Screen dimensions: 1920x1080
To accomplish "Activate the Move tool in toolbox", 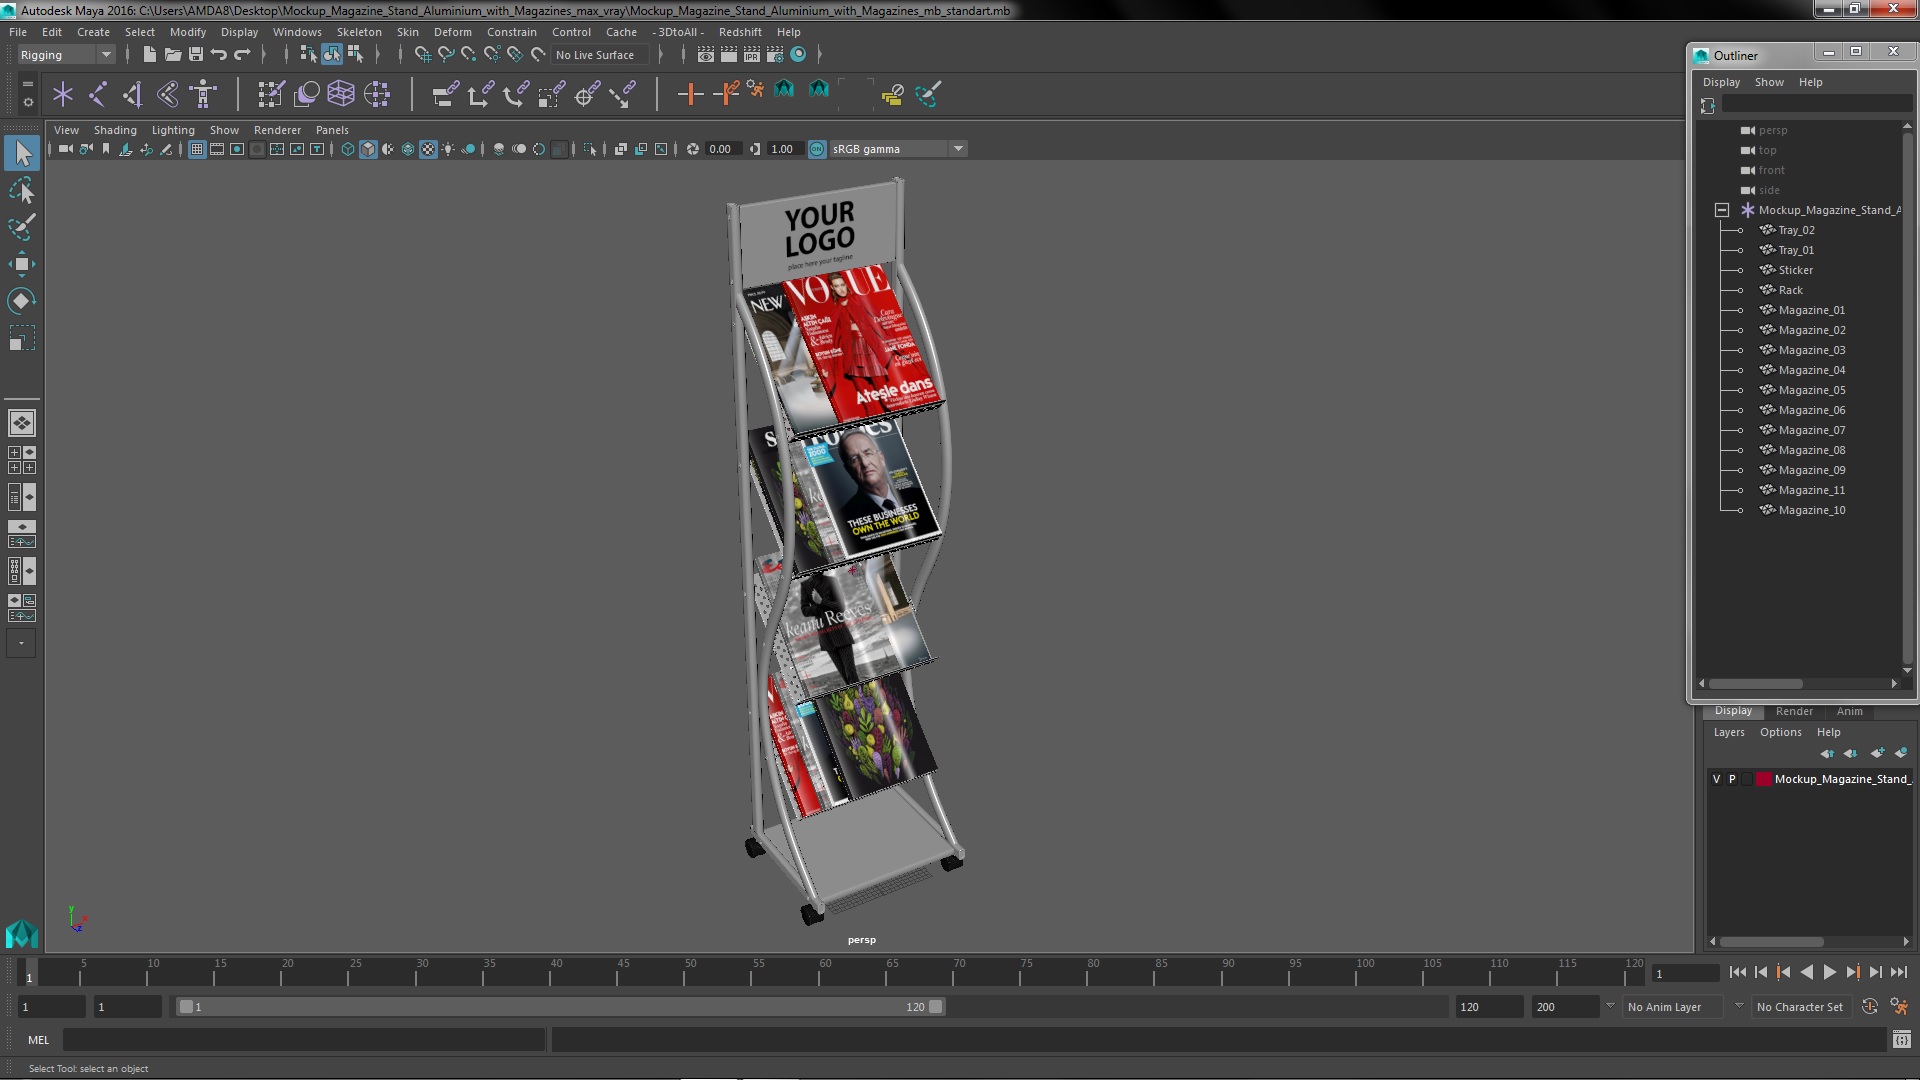I will click(22, 264).
